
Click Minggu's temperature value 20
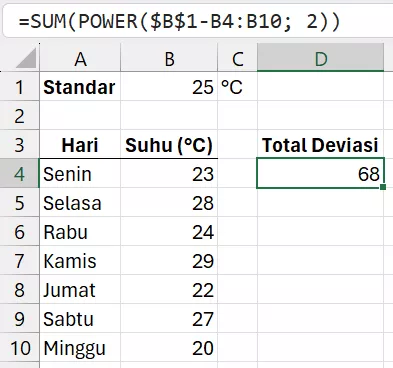click(169, 348)
